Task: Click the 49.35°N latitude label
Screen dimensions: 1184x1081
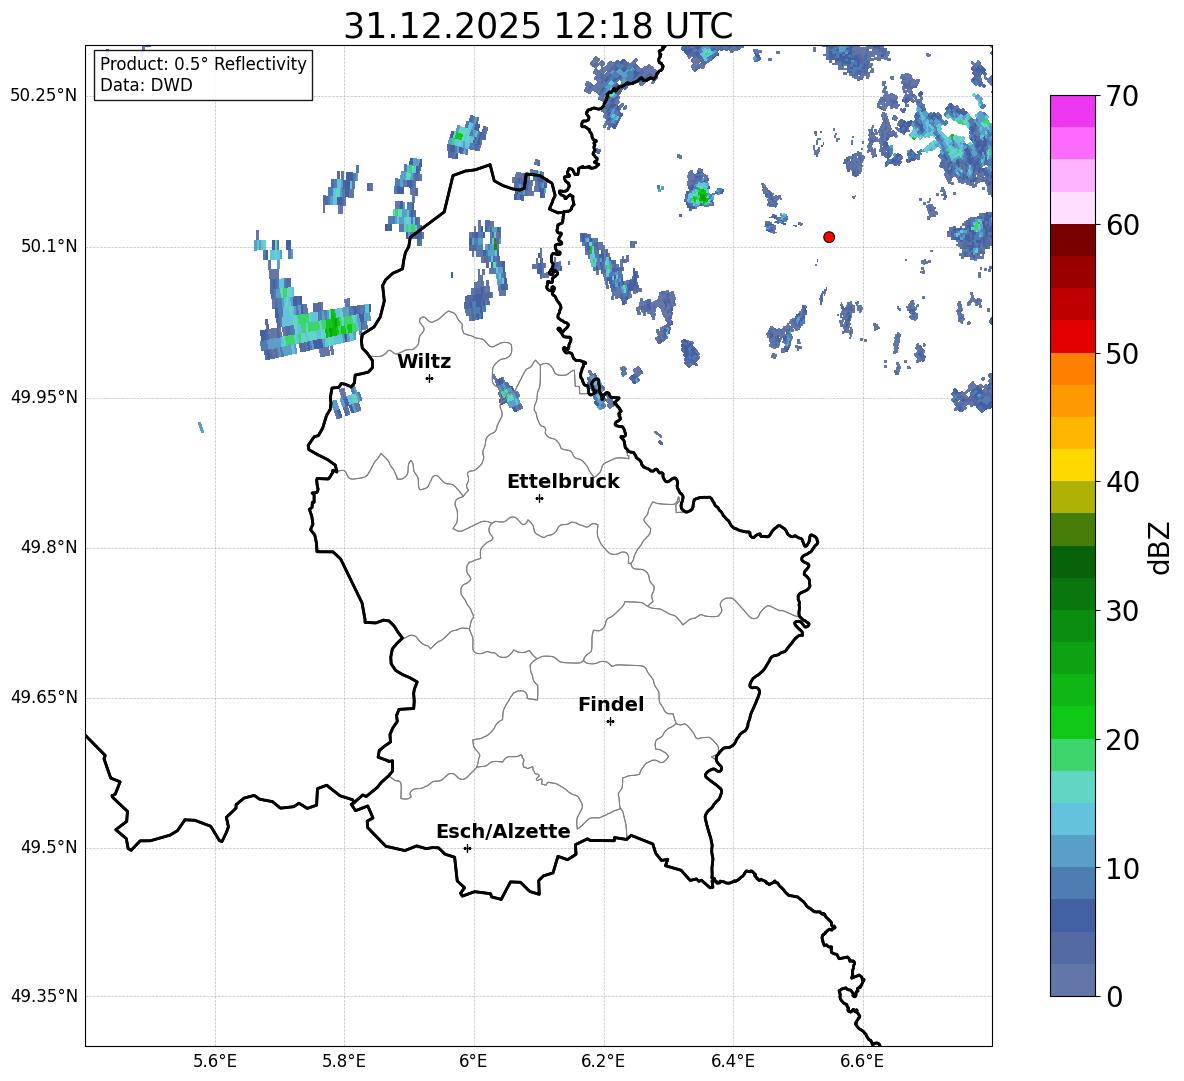Action: pyautogui.click(x=44, y=996)
